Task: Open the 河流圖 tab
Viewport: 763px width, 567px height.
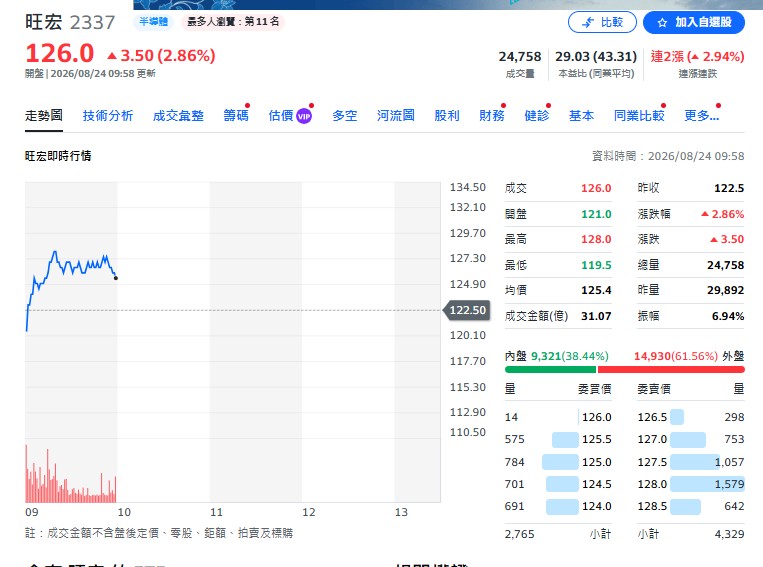Action: click(x=396, y=116)
